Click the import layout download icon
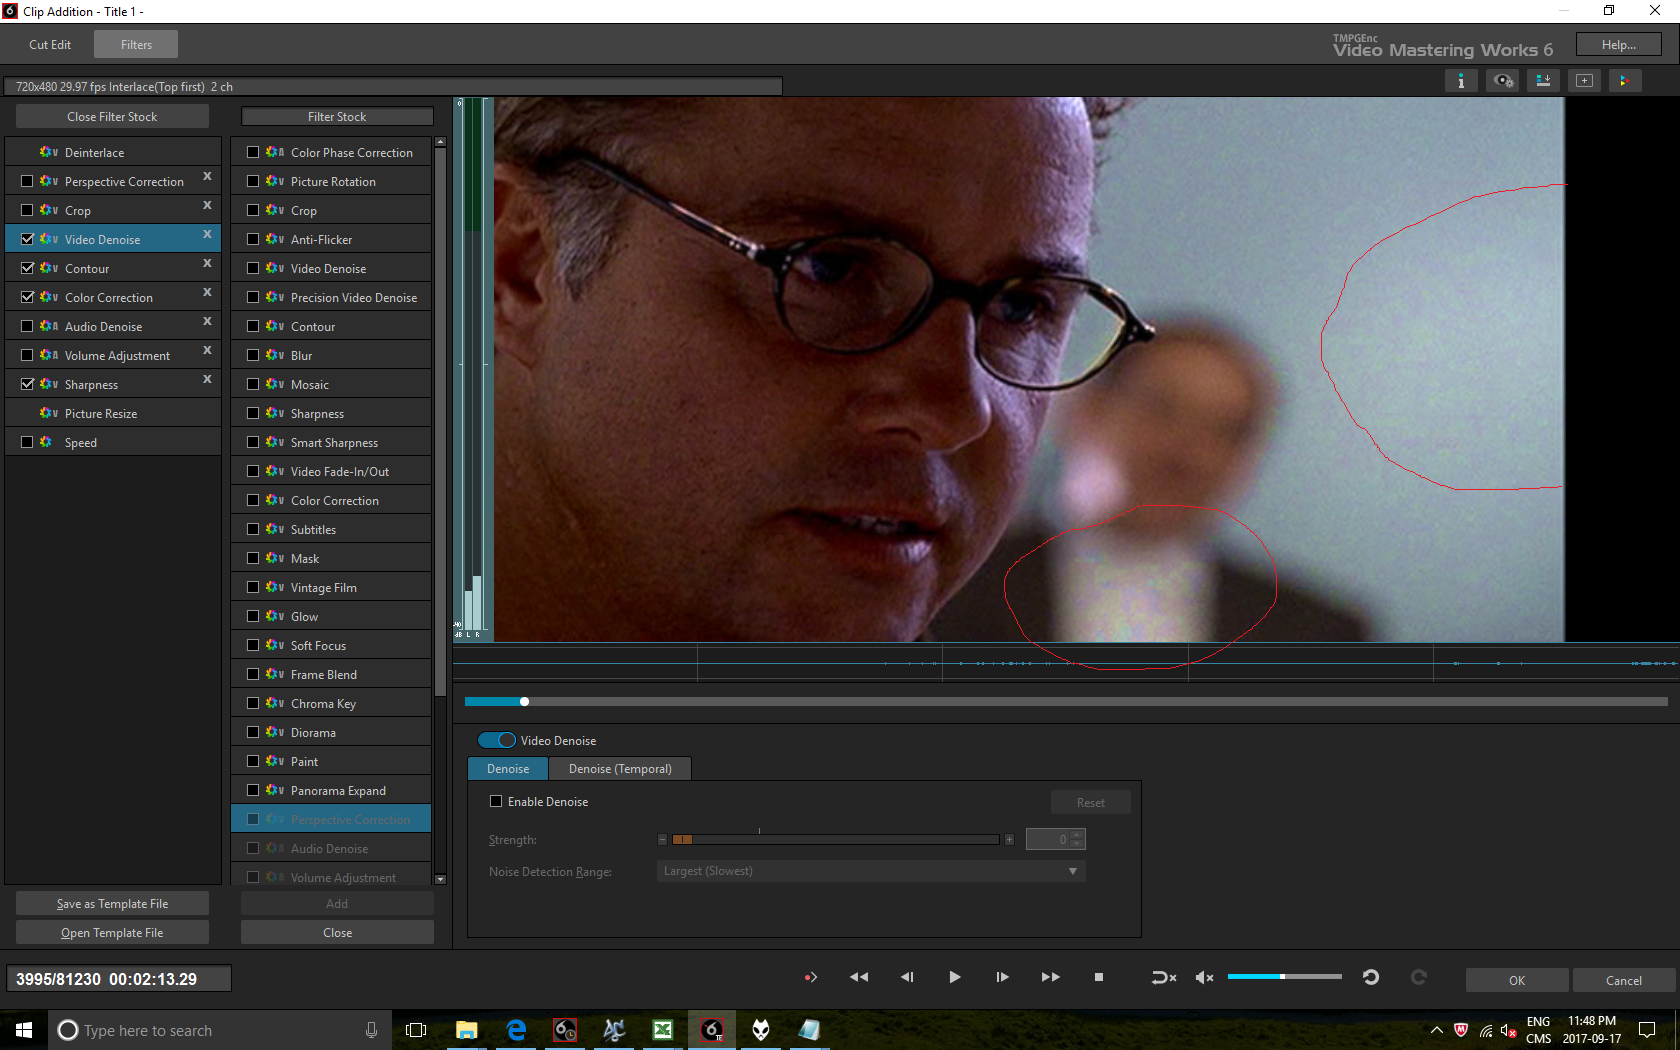The image size is (1680, 1050). (x=1543, y=81)
